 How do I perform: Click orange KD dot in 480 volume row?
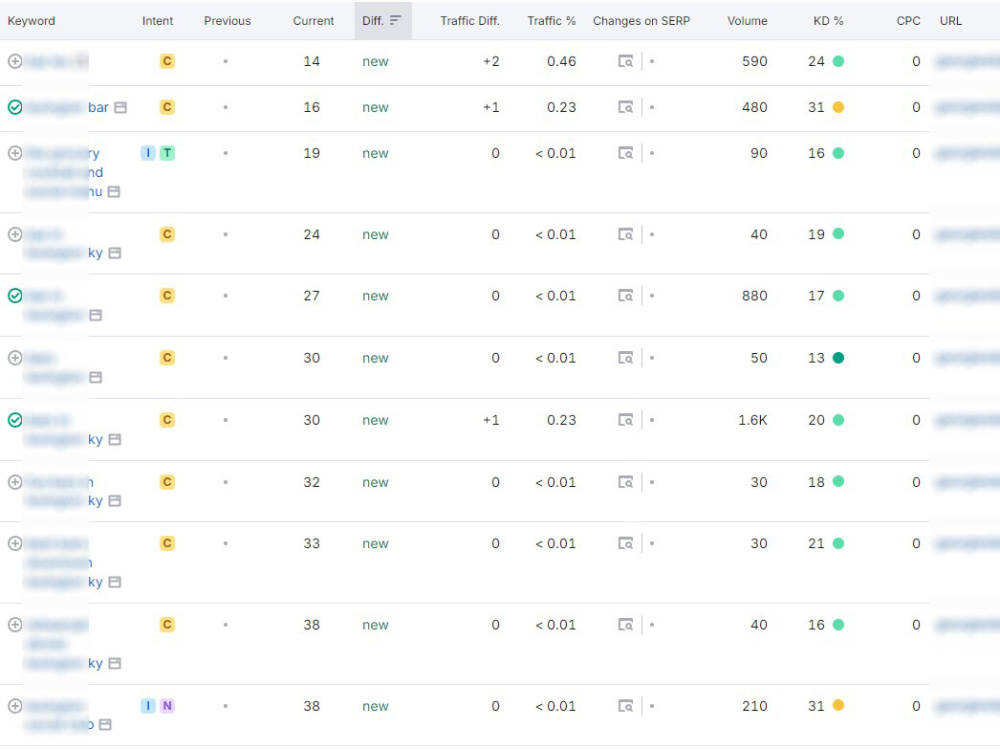pyautogui.click(x=839, y=107)
